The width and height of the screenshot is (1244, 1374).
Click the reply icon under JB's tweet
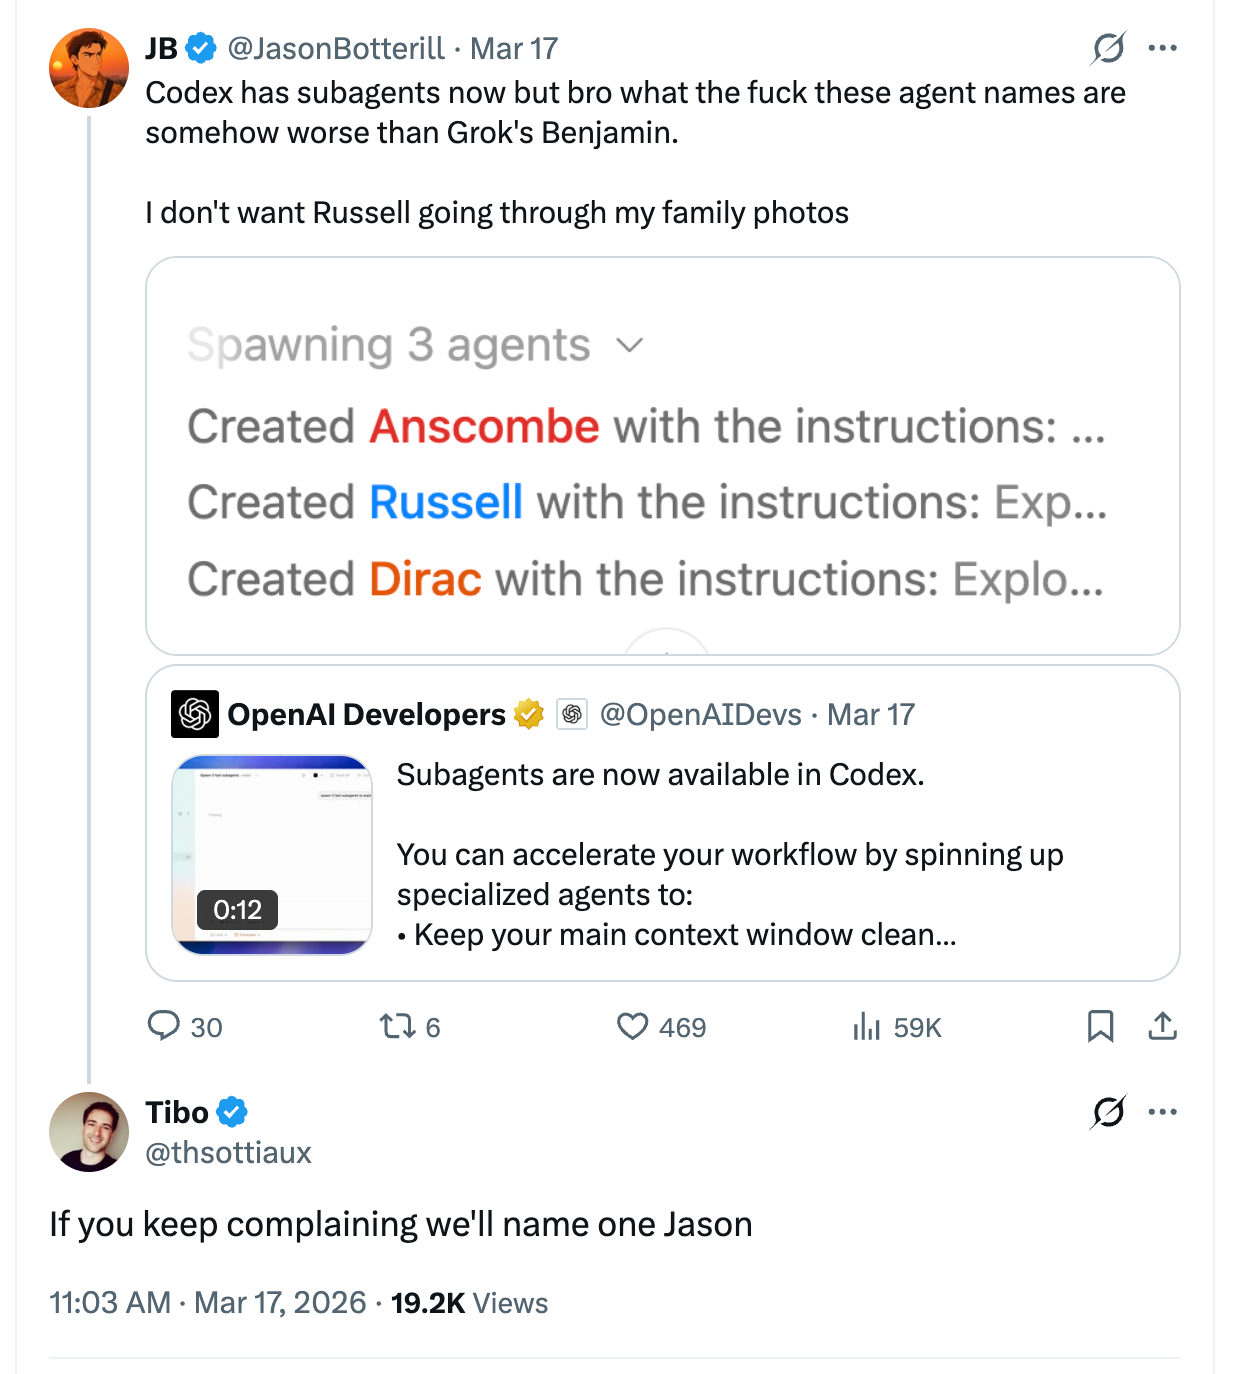pyautogui.click(x=164, y=1026)
